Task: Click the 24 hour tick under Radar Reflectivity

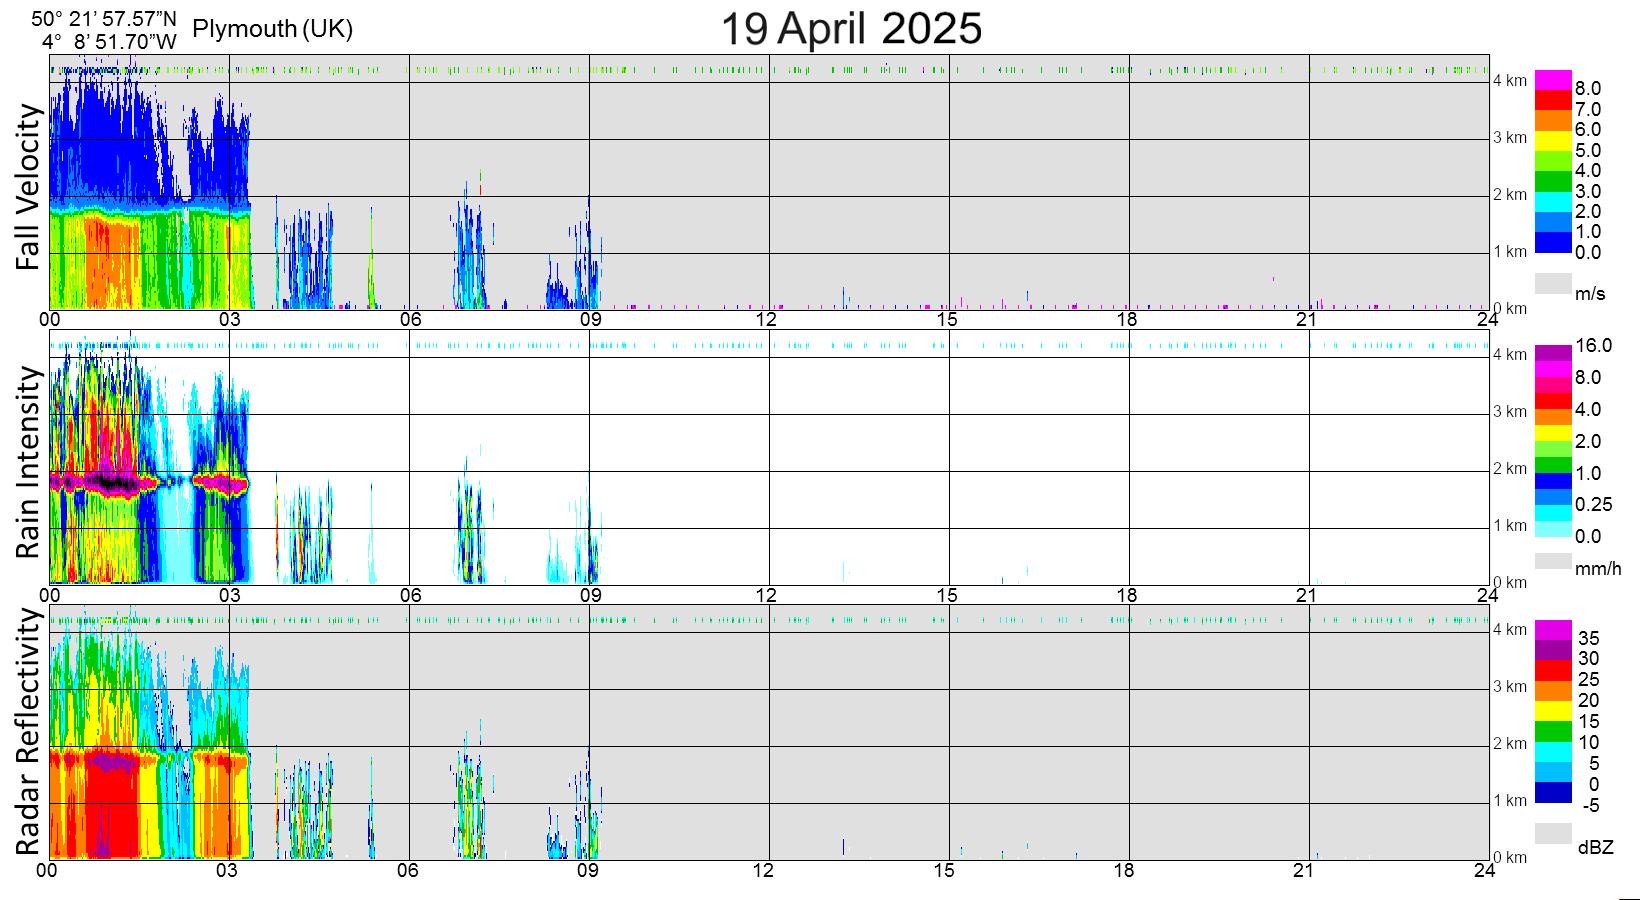Action: coord(1484,870)
